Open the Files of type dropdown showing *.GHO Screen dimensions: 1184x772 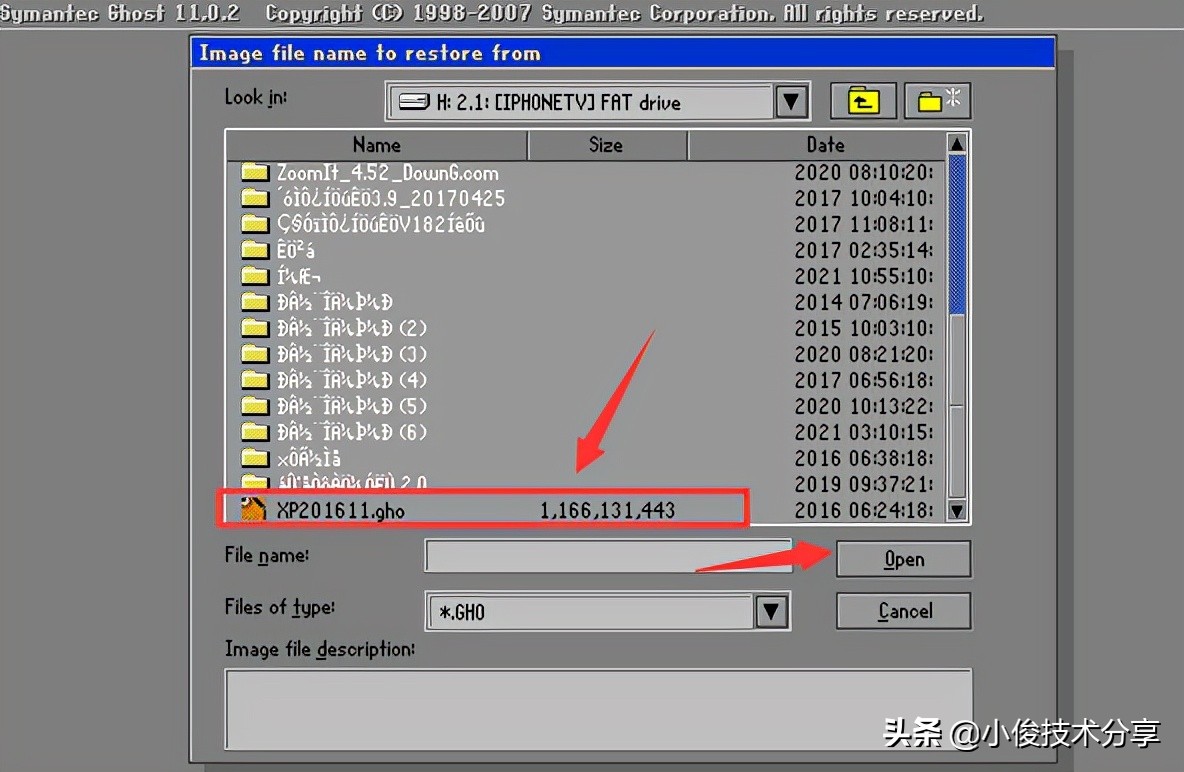pos(771,611)
